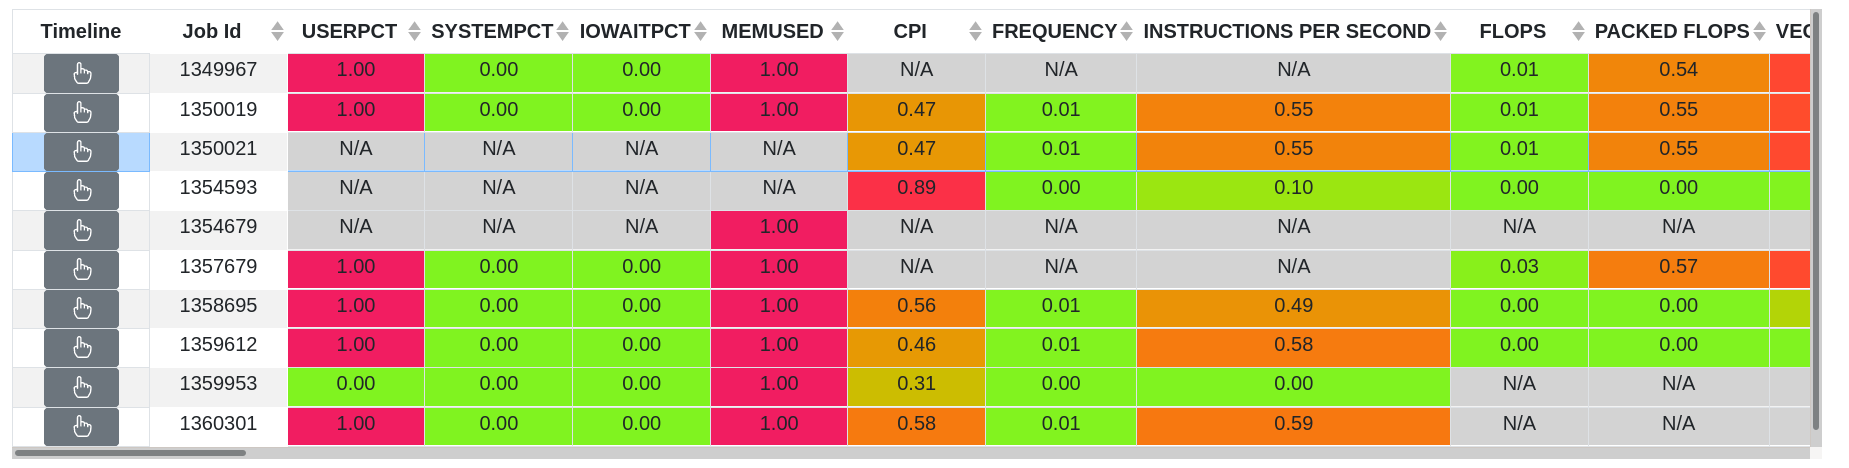Sort by MEMUSED column arrows
The width and height of the screenshot is (1849, 468).
838,32
